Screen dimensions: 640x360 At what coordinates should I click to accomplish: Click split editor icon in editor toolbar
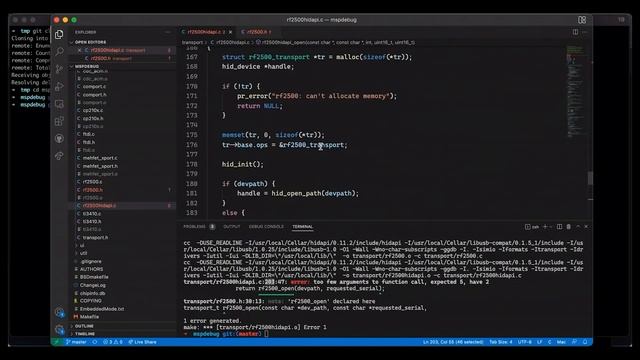tap(575, 32)
